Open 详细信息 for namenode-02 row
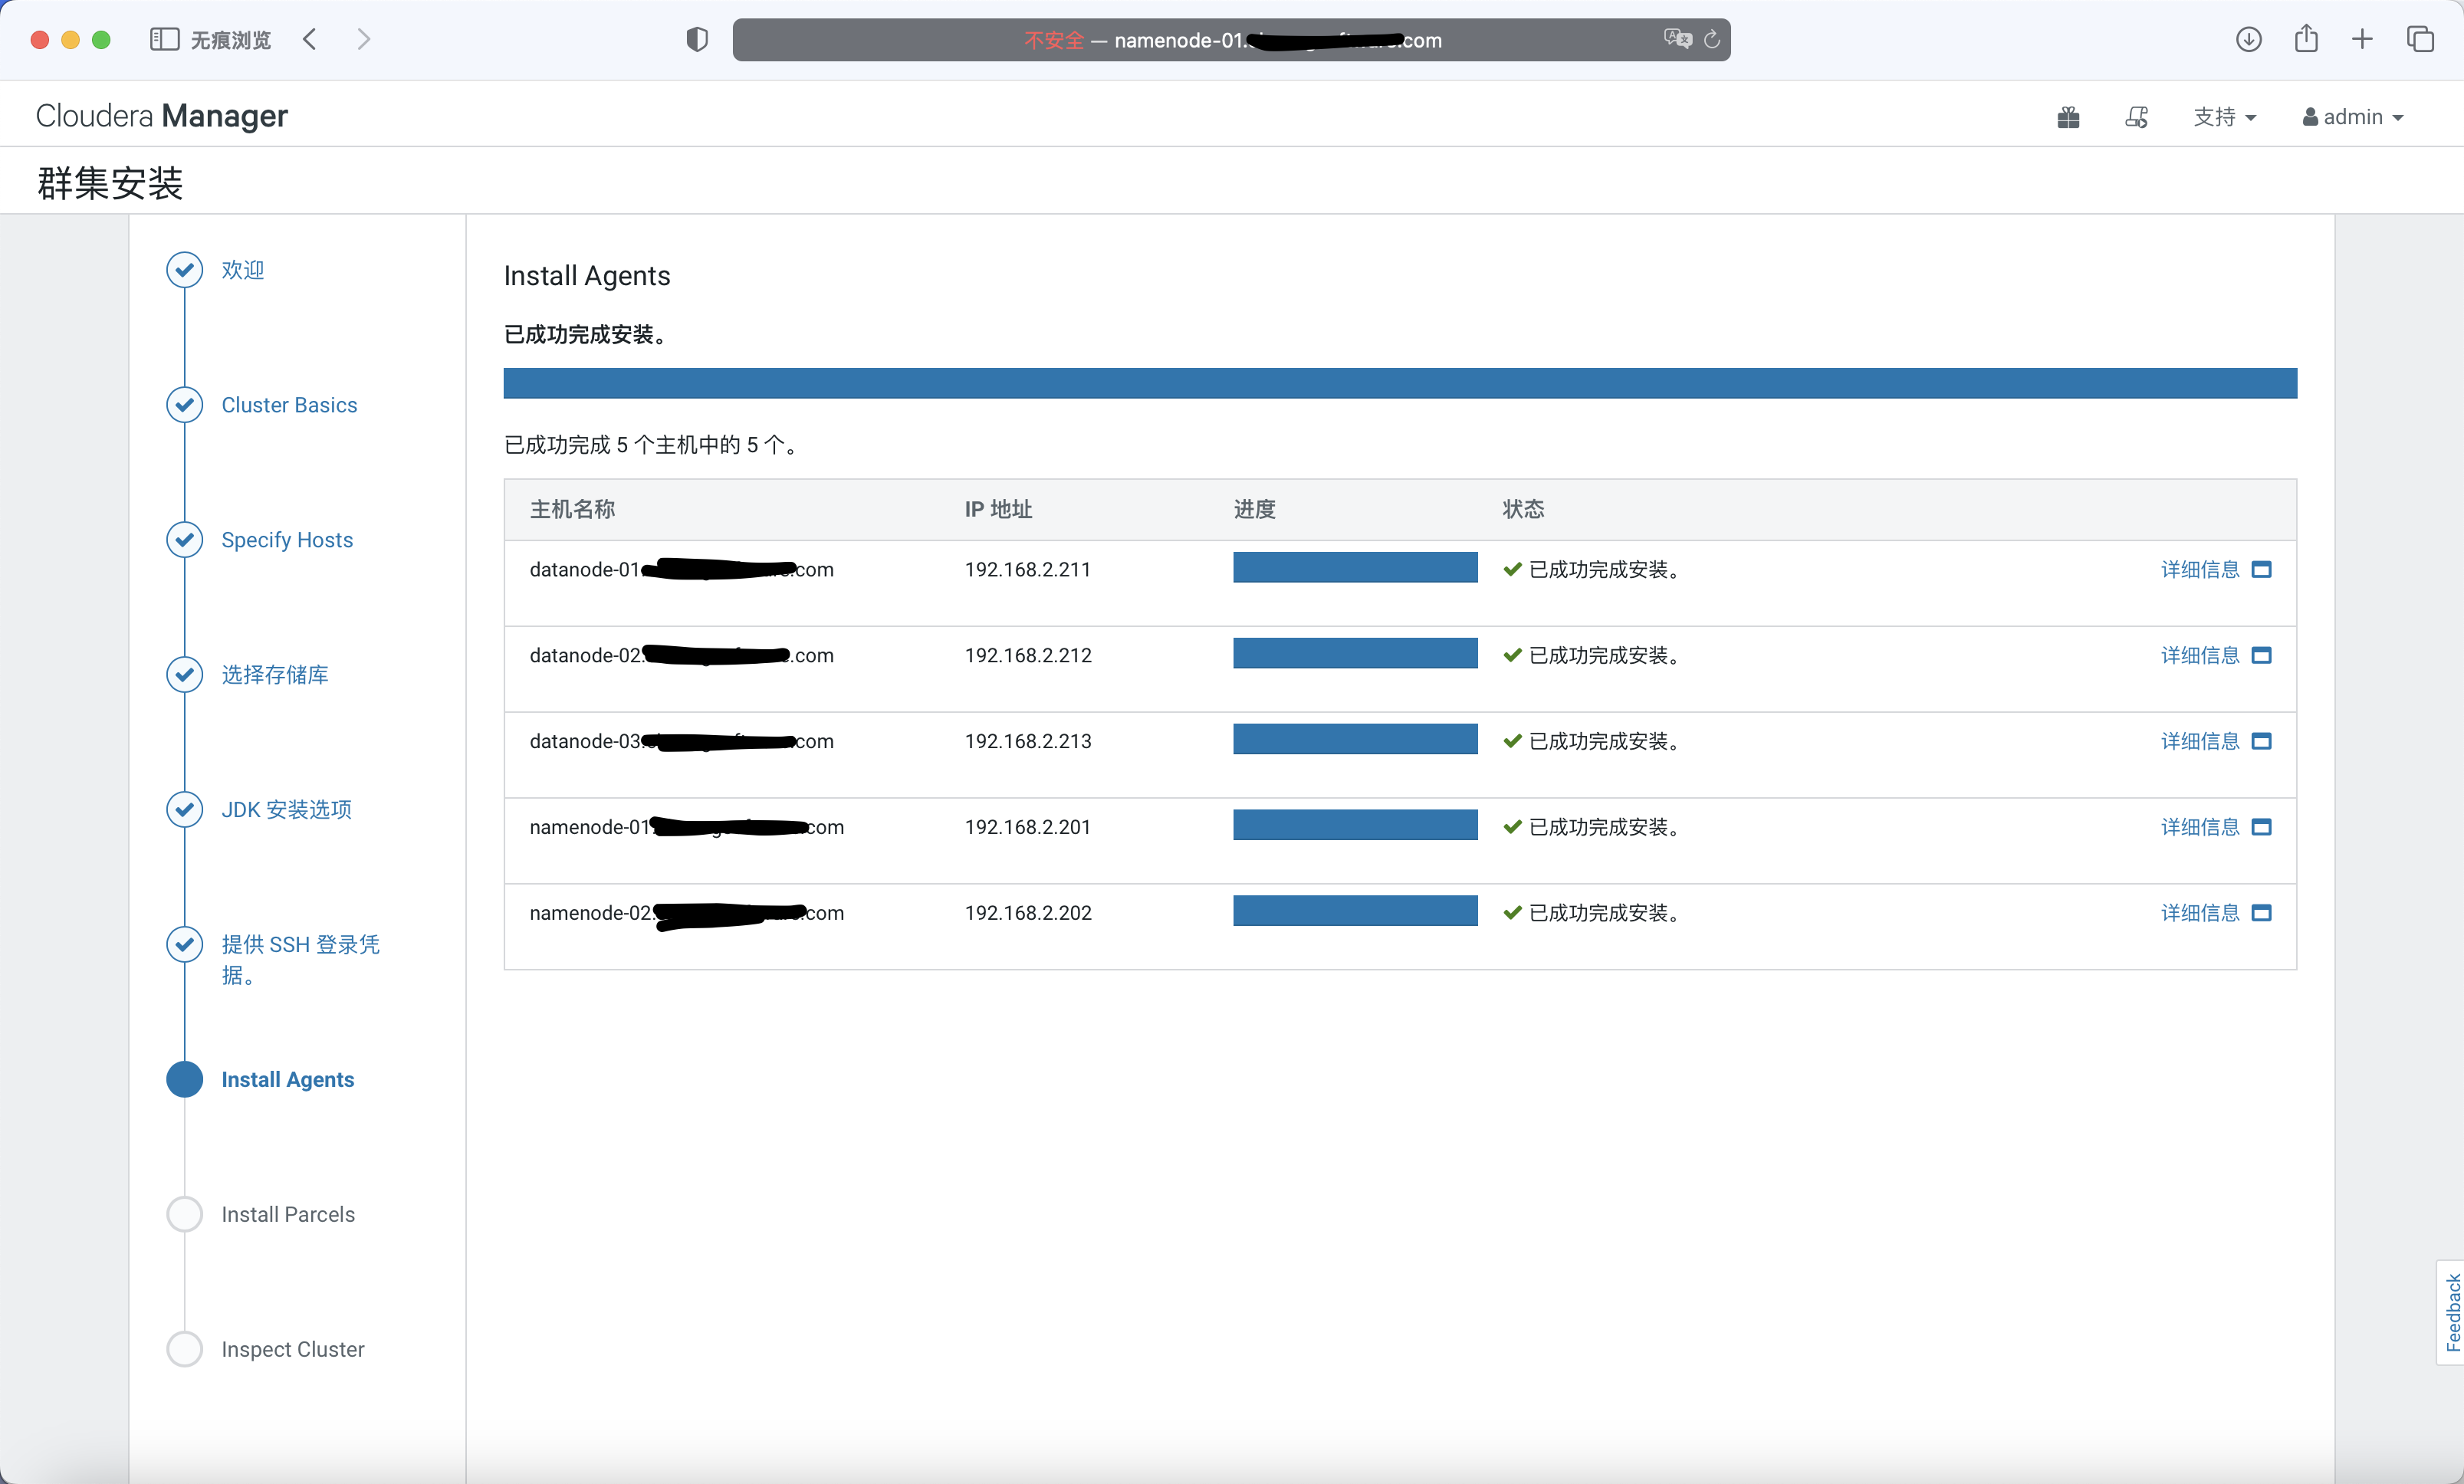Screen dimensions: 2464x1484 [2199, 913]
